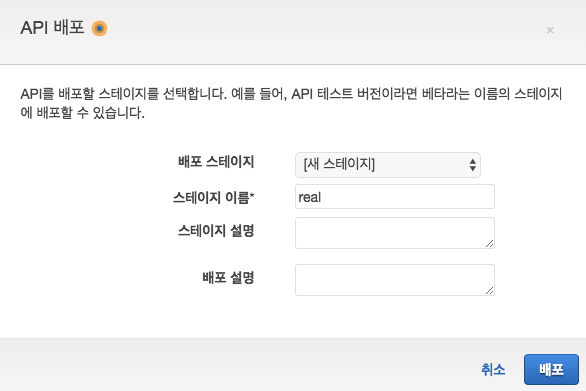Click the 배포 설명 field label
This screenshot has width=586, height=391.
coord(228,278)
